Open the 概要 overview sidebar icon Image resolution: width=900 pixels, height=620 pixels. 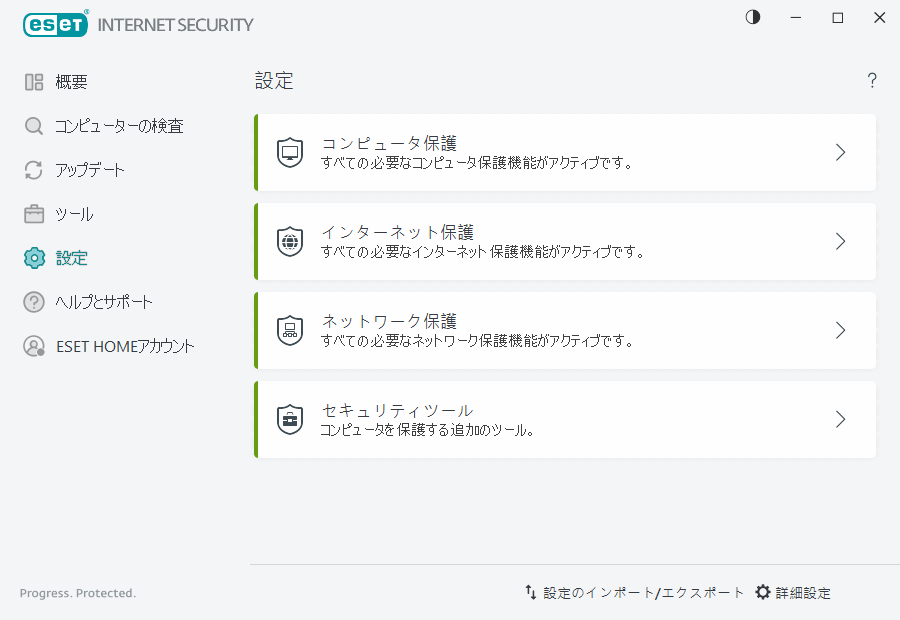tap(33, 81)
